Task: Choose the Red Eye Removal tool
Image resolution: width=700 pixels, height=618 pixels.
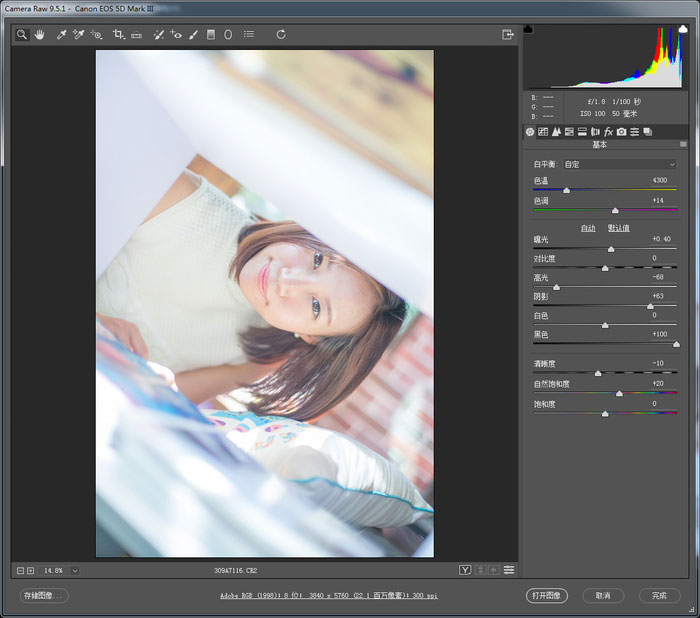Action: click(x=176, y=34)
